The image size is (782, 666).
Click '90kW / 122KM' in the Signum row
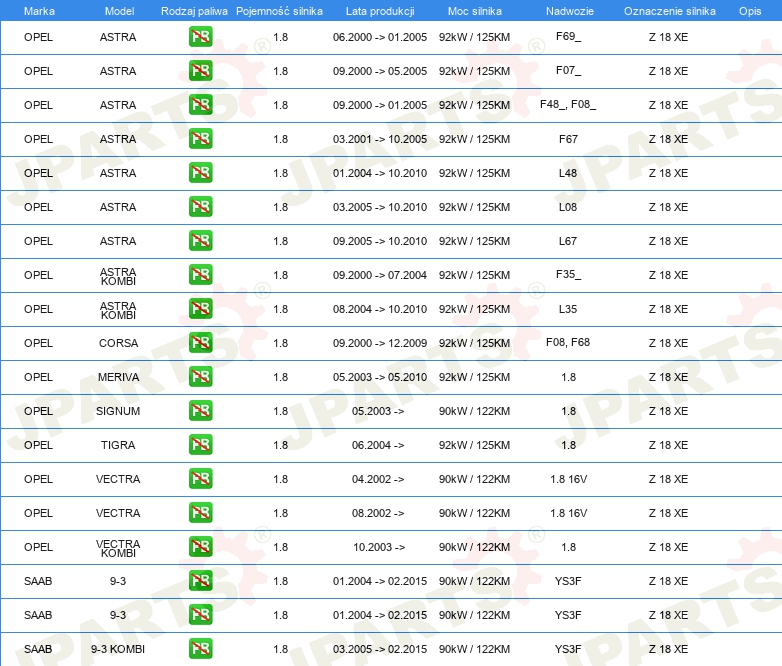[474, 411]
